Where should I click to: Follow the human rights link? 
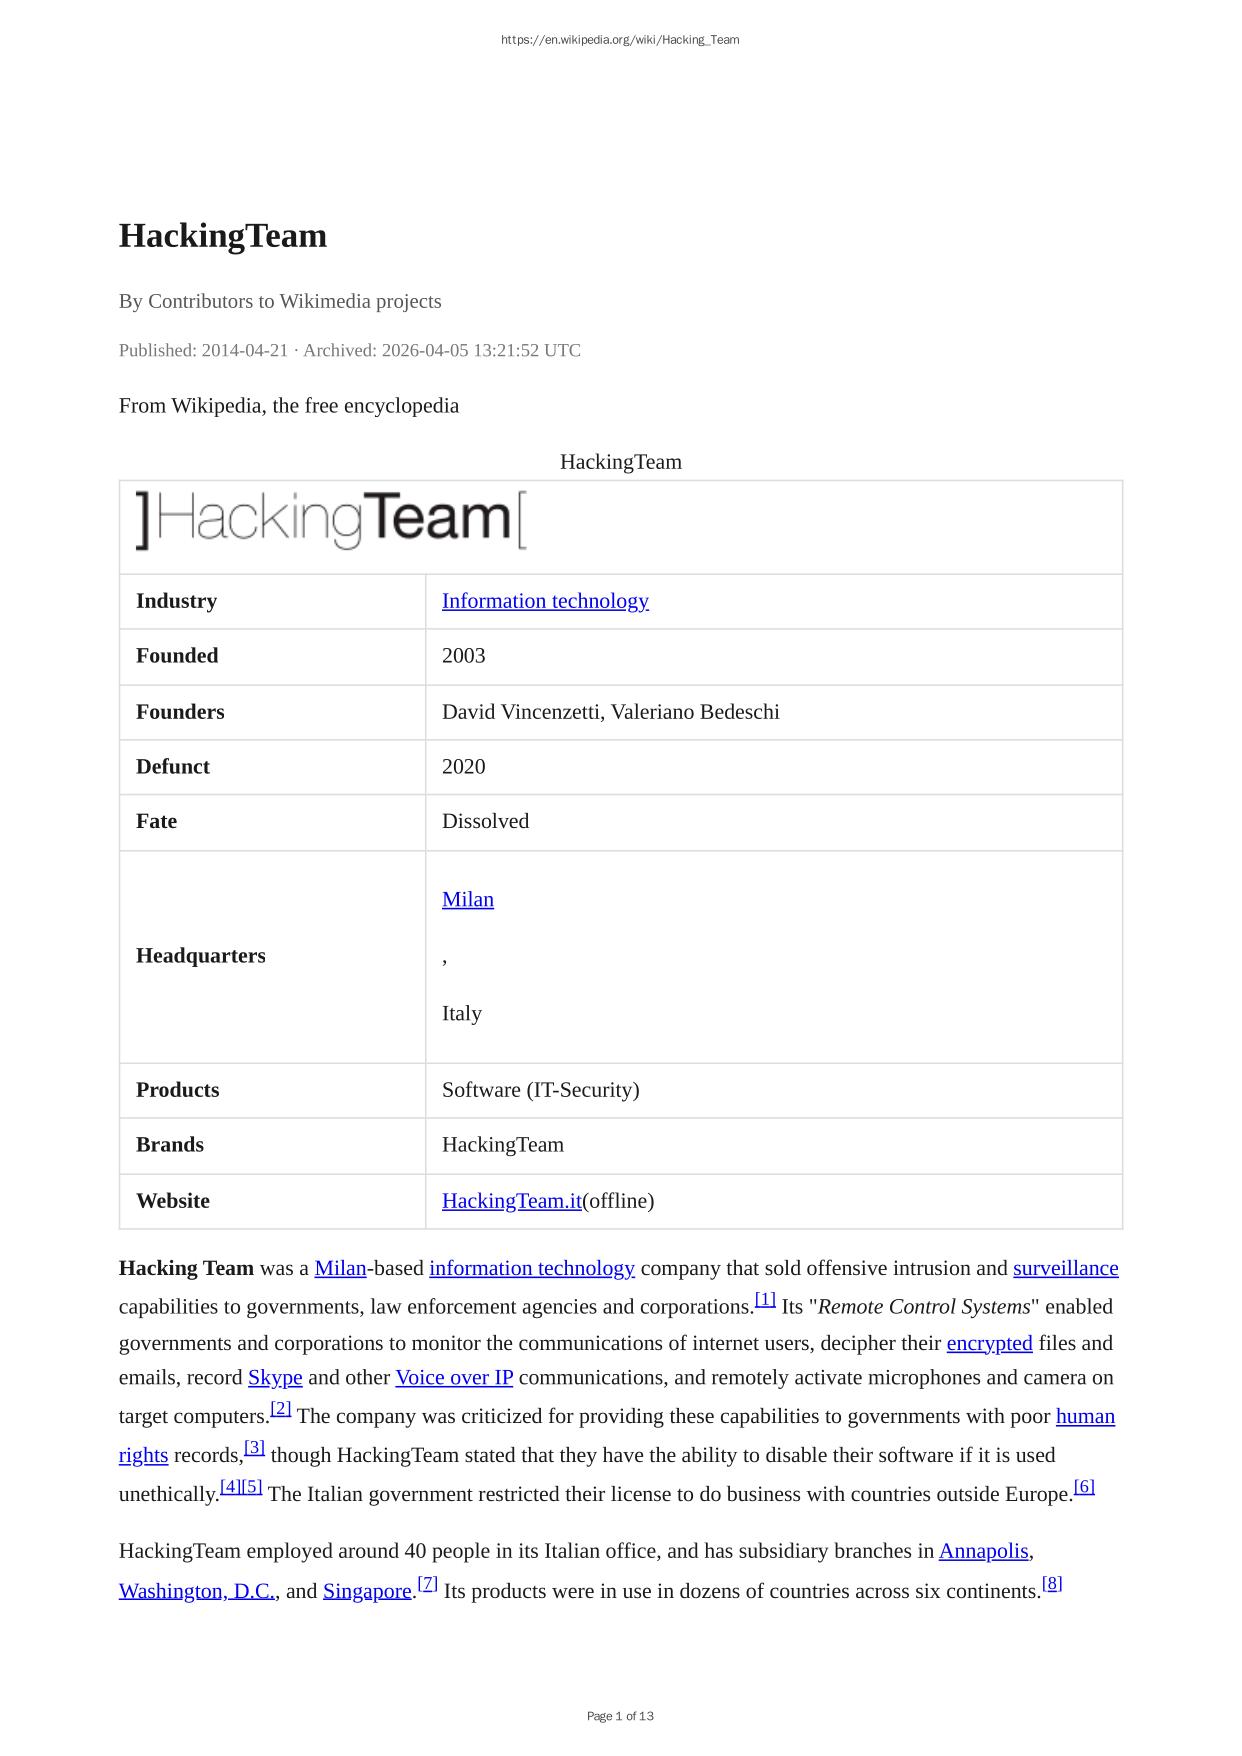coord(1085,1416)
